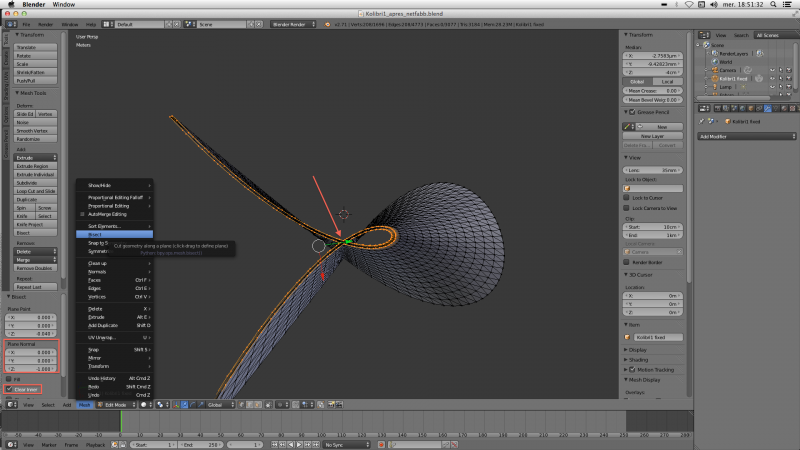This screenshot has width=800, height=450.
Task: Click the screen layout browse icon
Action: pos(106,24)
